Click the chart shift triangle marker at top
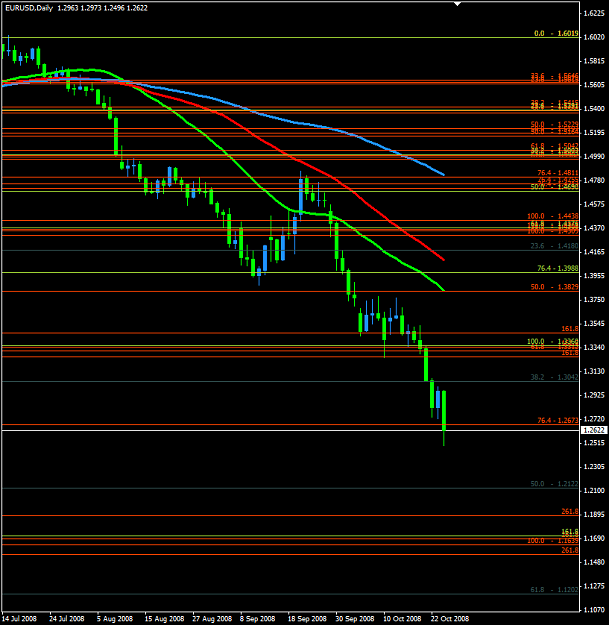The width and height of the screenshot is (609, 625). [458, 4]
